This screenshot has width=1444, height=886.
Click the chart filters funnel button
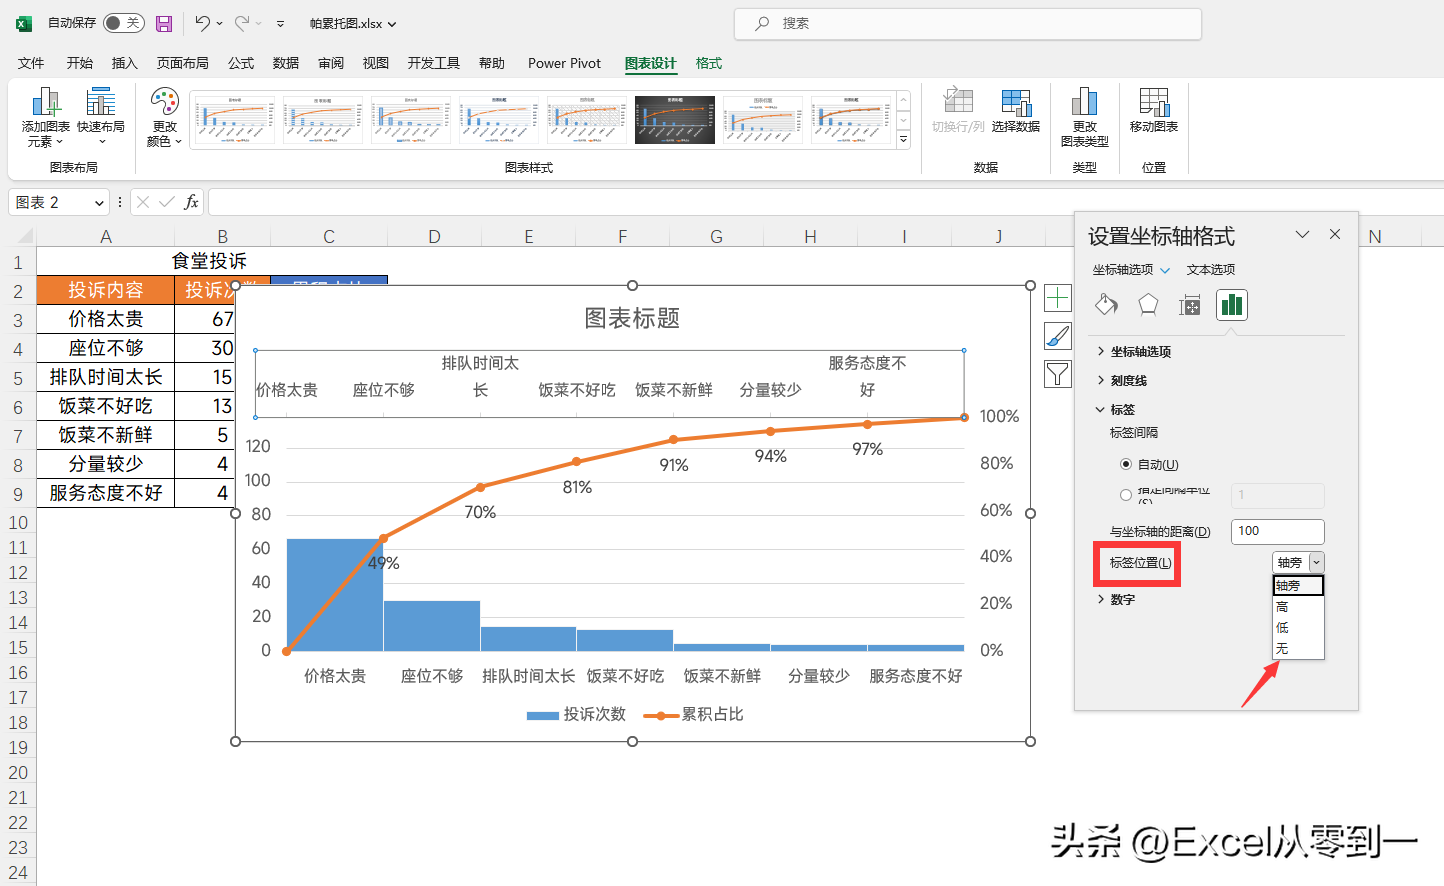pyautogui.click(x=1058, y=374)
